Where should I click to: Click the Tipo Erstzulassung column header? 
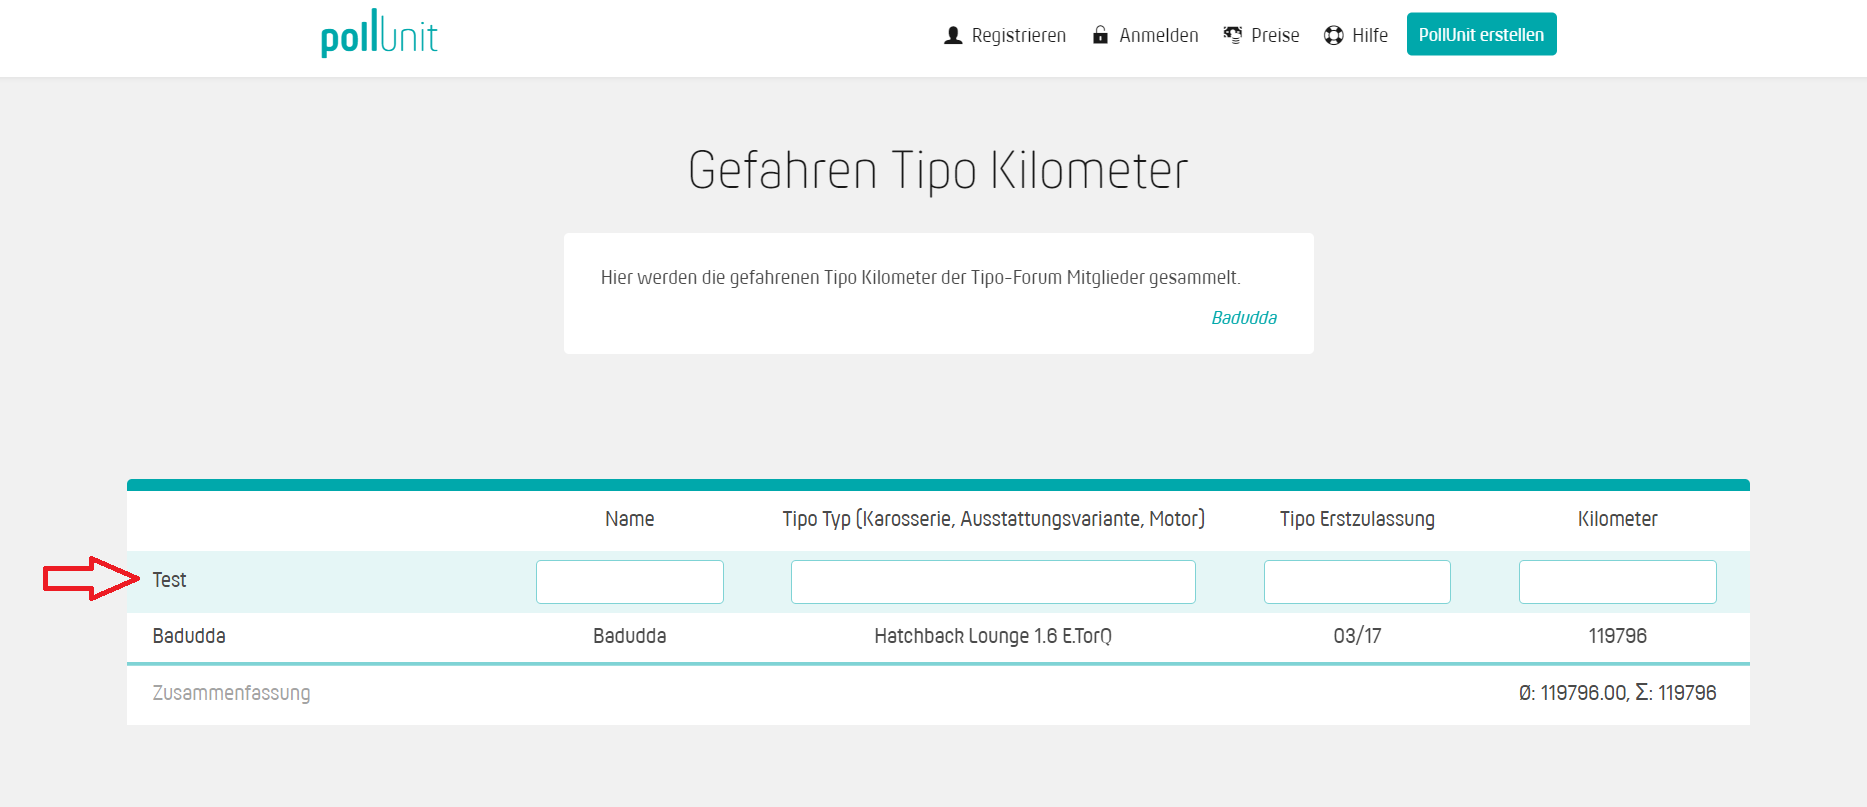coord(1357,519)
